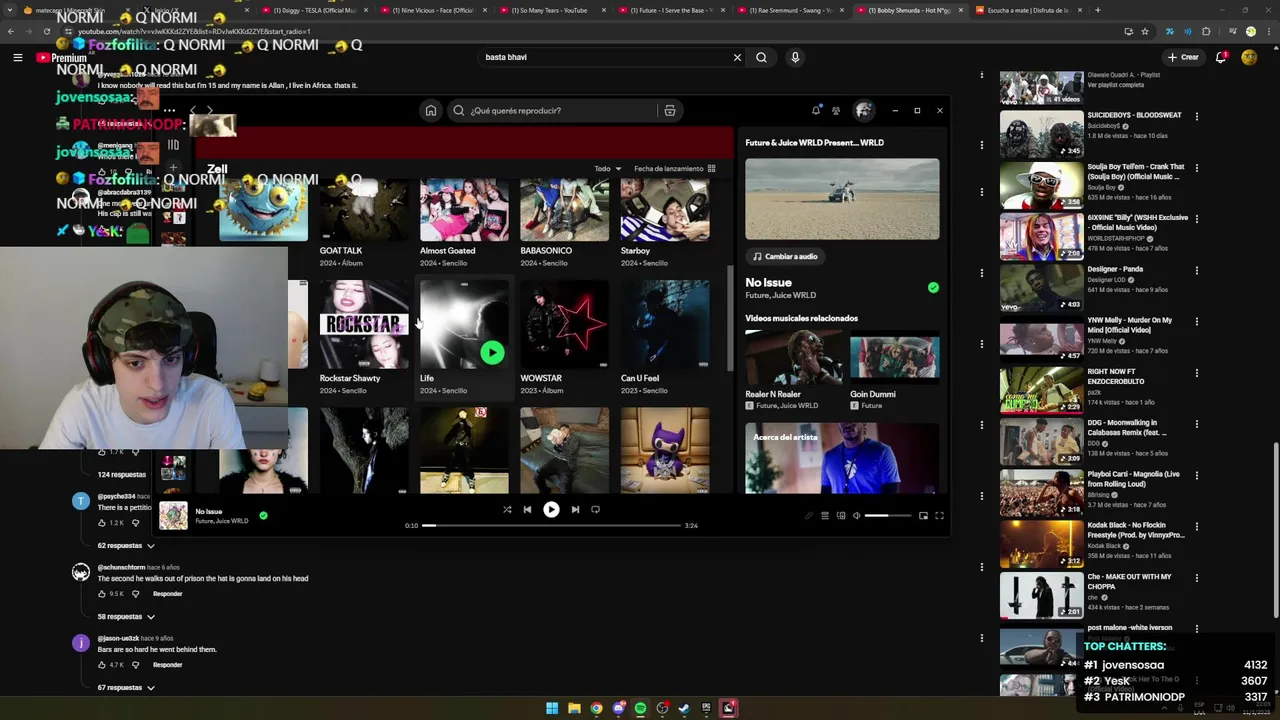Expand the Todo filter dropdown
Screen dimensions: 1280x720
click(x=608, y=169)
